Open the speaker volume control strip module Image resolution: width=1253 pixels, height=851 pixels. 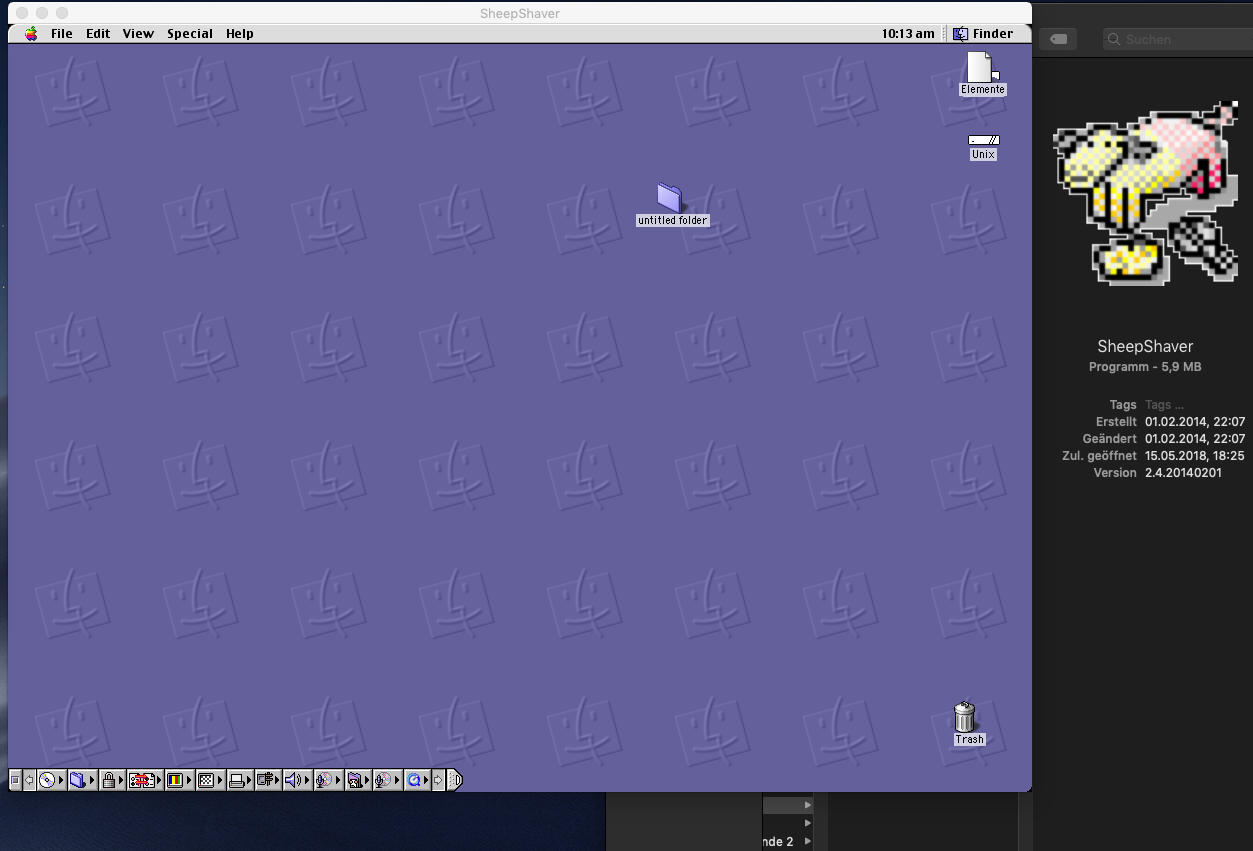tap(297, 780)
